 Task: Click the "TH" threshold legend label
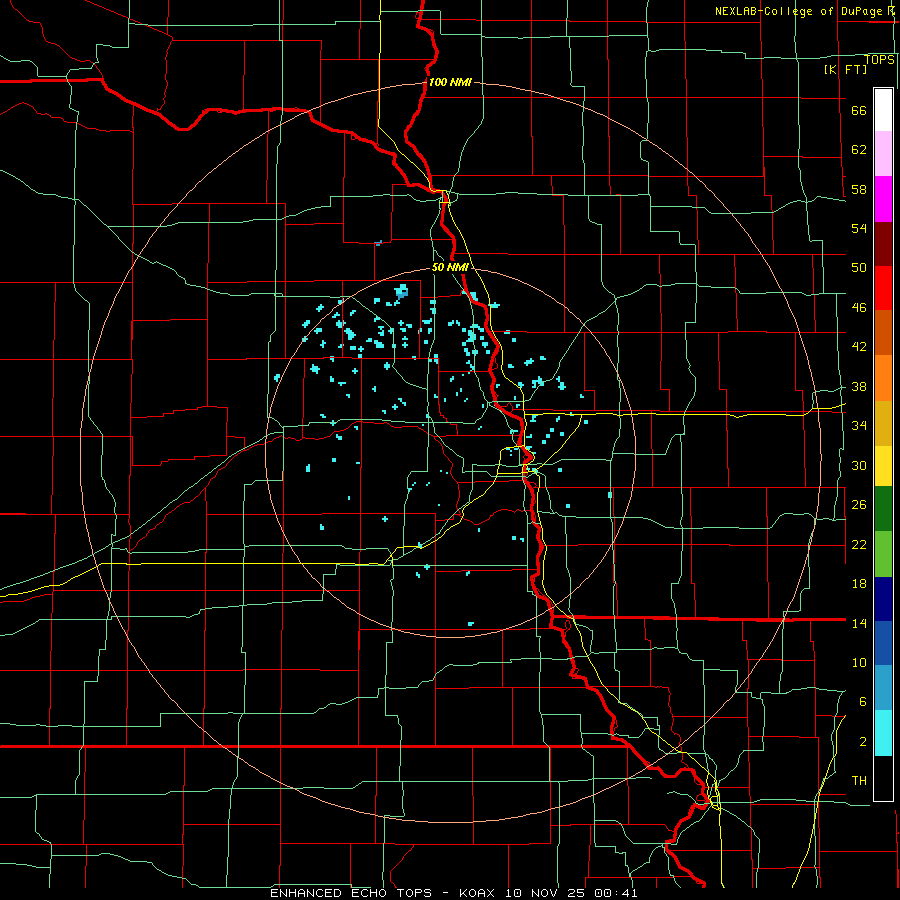click(859, 780)
